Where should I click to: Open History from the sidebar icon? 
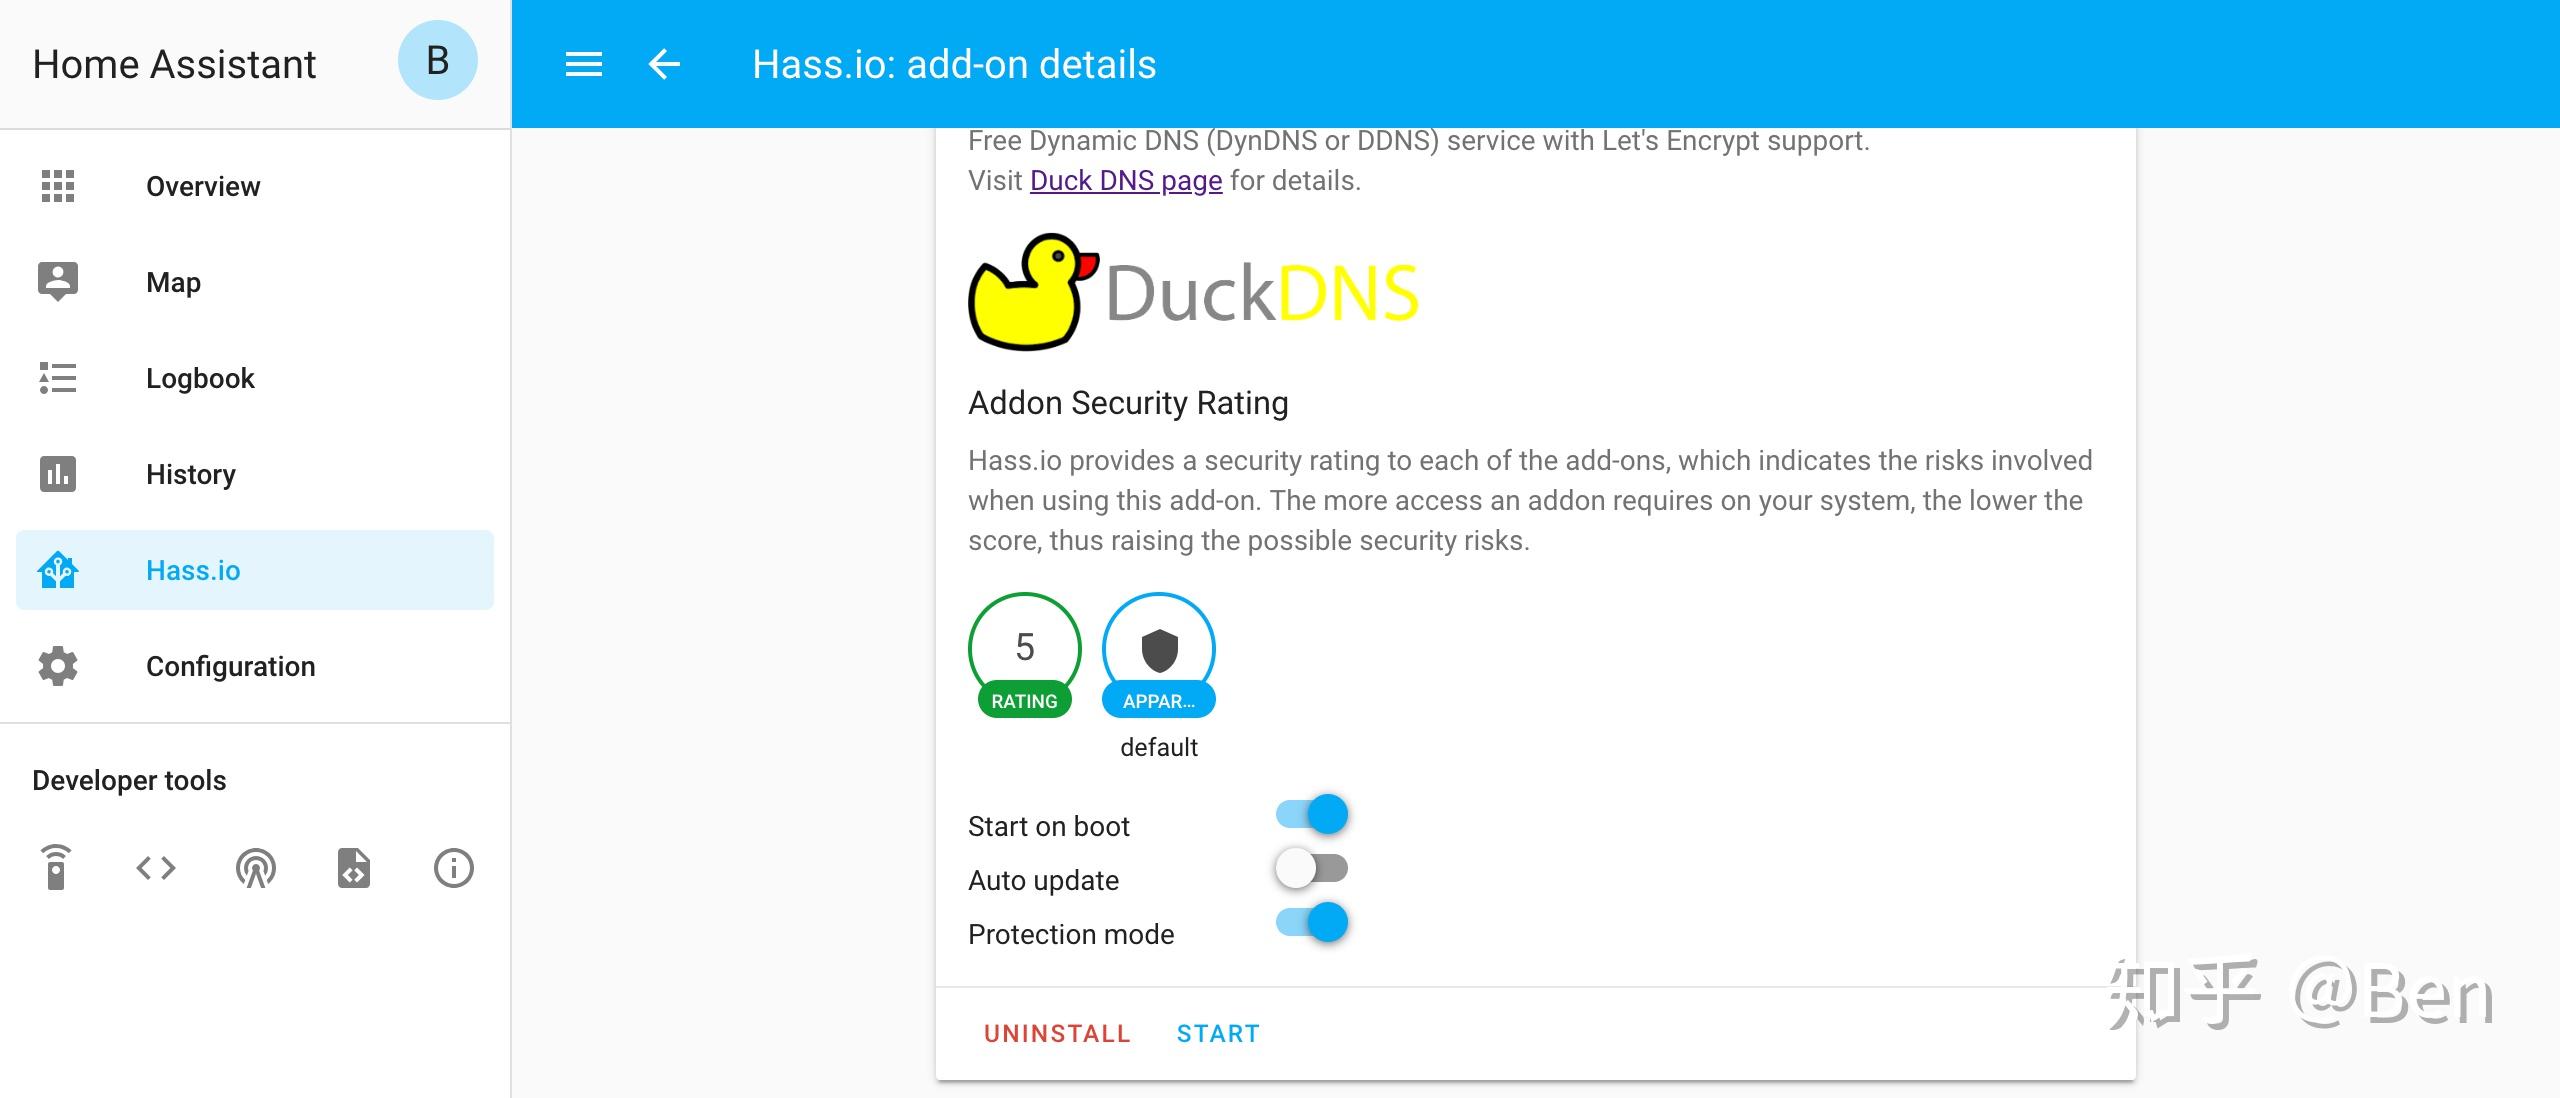[x=57, y=474]
